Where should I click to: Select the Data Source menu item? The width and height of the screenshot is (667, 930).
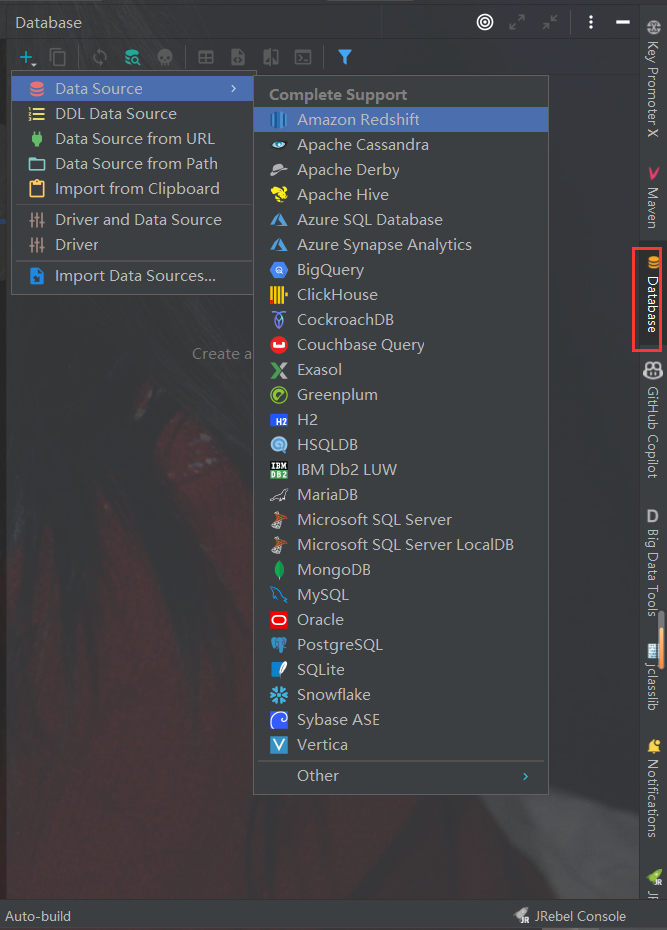tap(133, 88)
